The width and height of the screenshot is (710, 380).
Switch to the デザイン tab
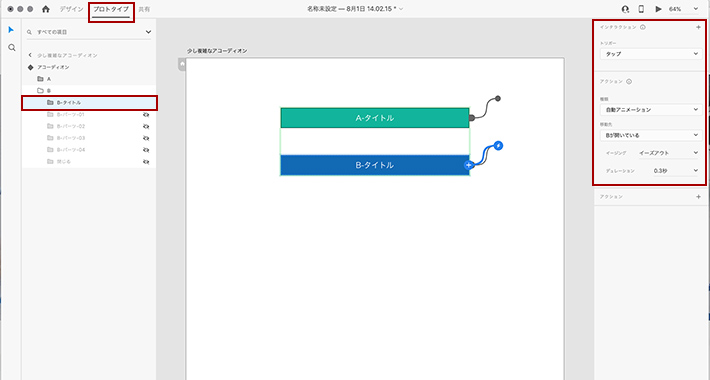point(71,9)
